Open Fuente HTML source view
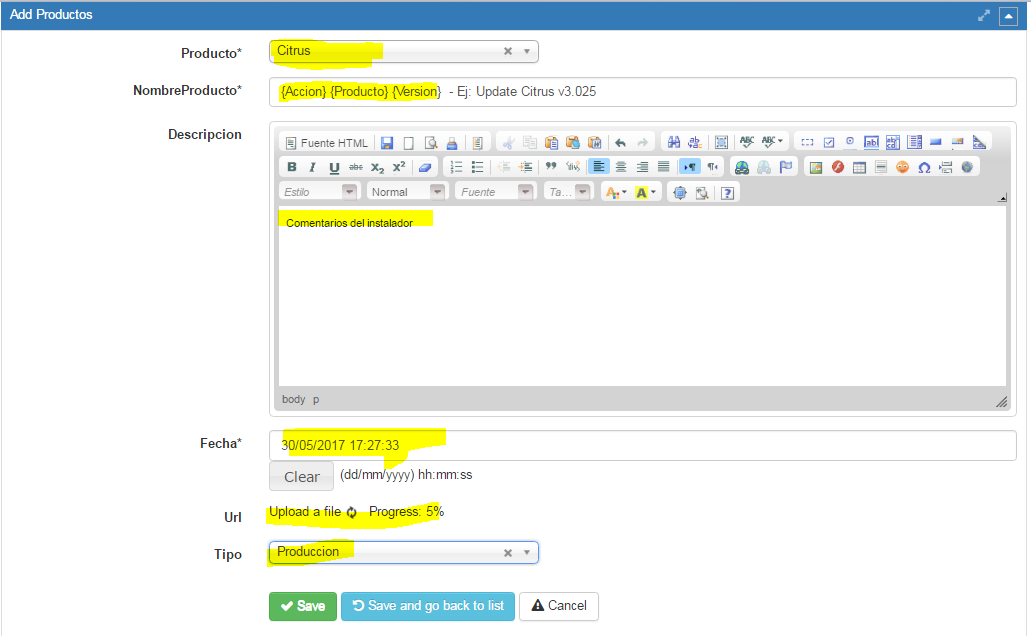The width and height of the screenshot is (1031, 636). [326, 143]
